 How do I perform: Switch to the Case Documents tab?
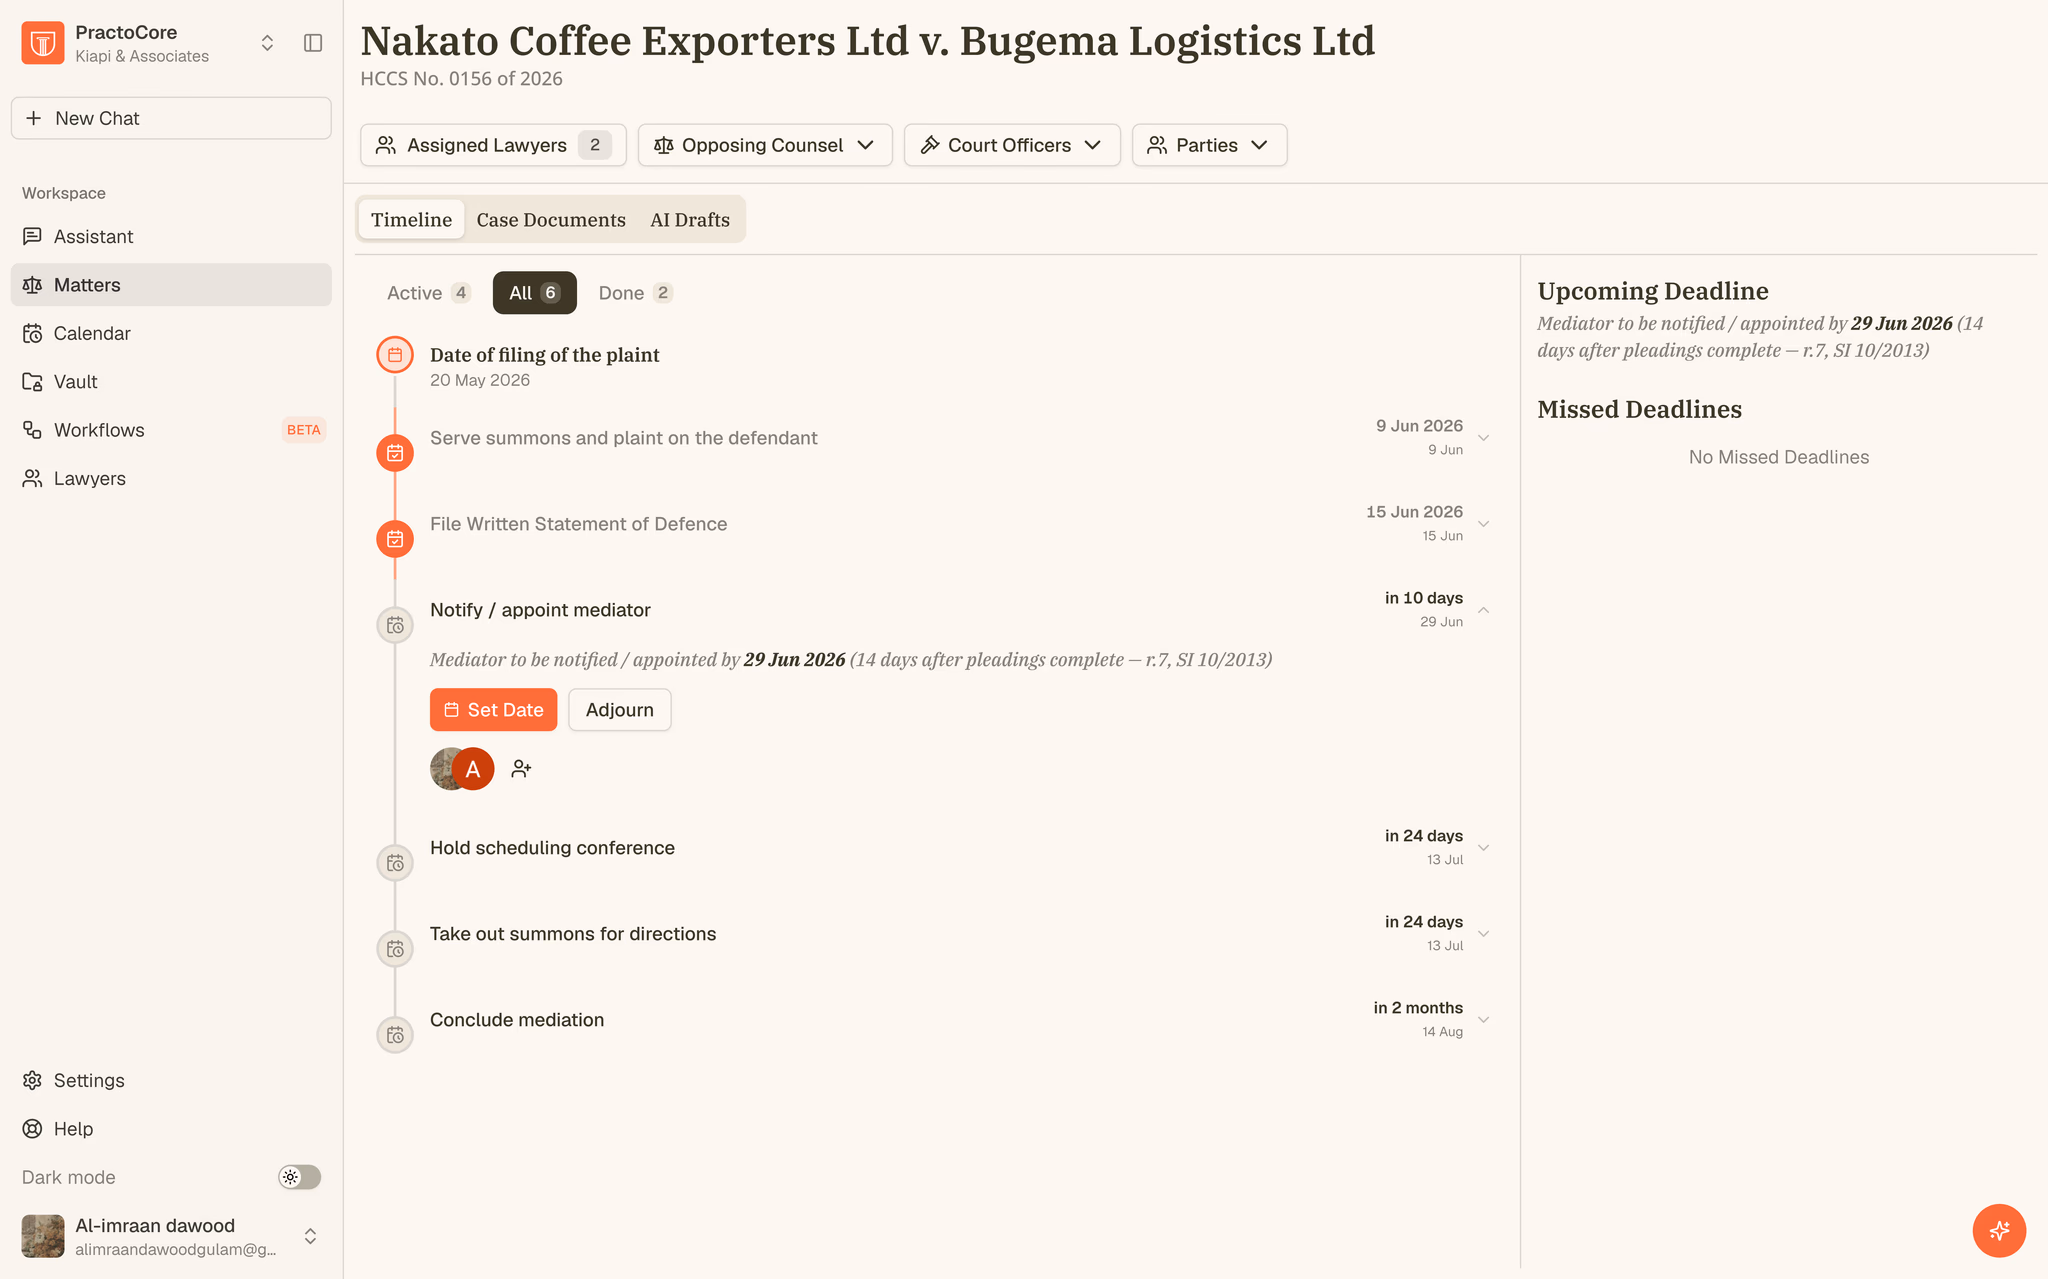click(551, 220)
